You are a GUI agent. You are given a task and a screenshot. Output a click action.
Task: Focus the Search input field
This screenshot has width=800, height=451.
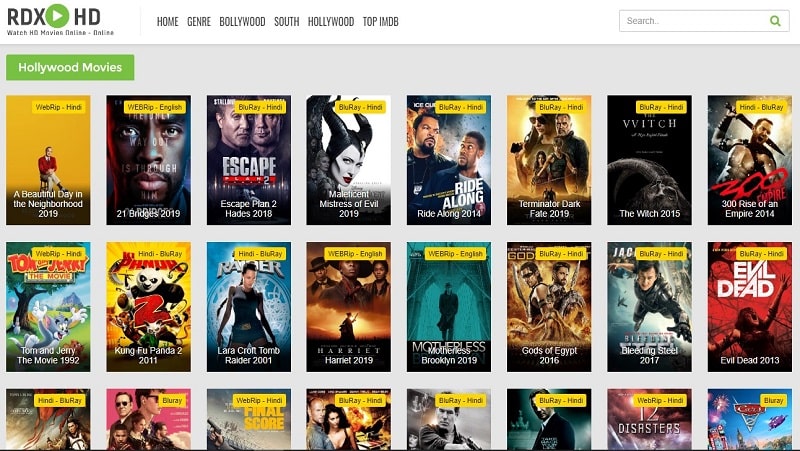coord(704,21)
